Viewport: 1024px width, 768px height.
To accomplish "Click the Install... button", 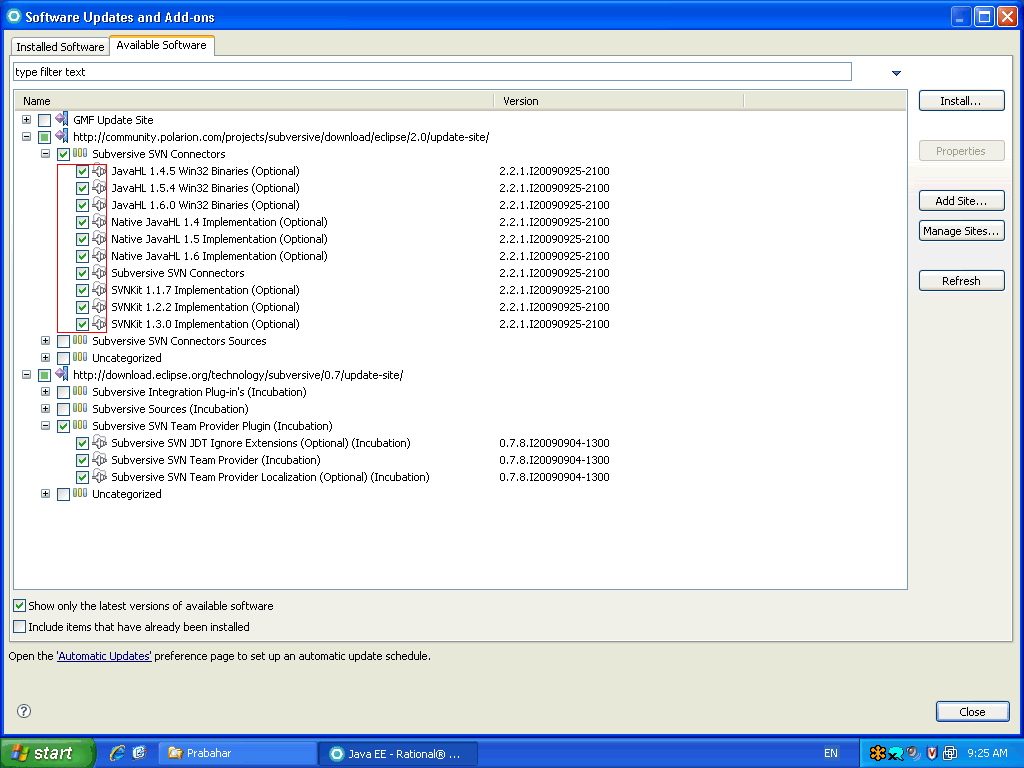I will tap(961, 101).
